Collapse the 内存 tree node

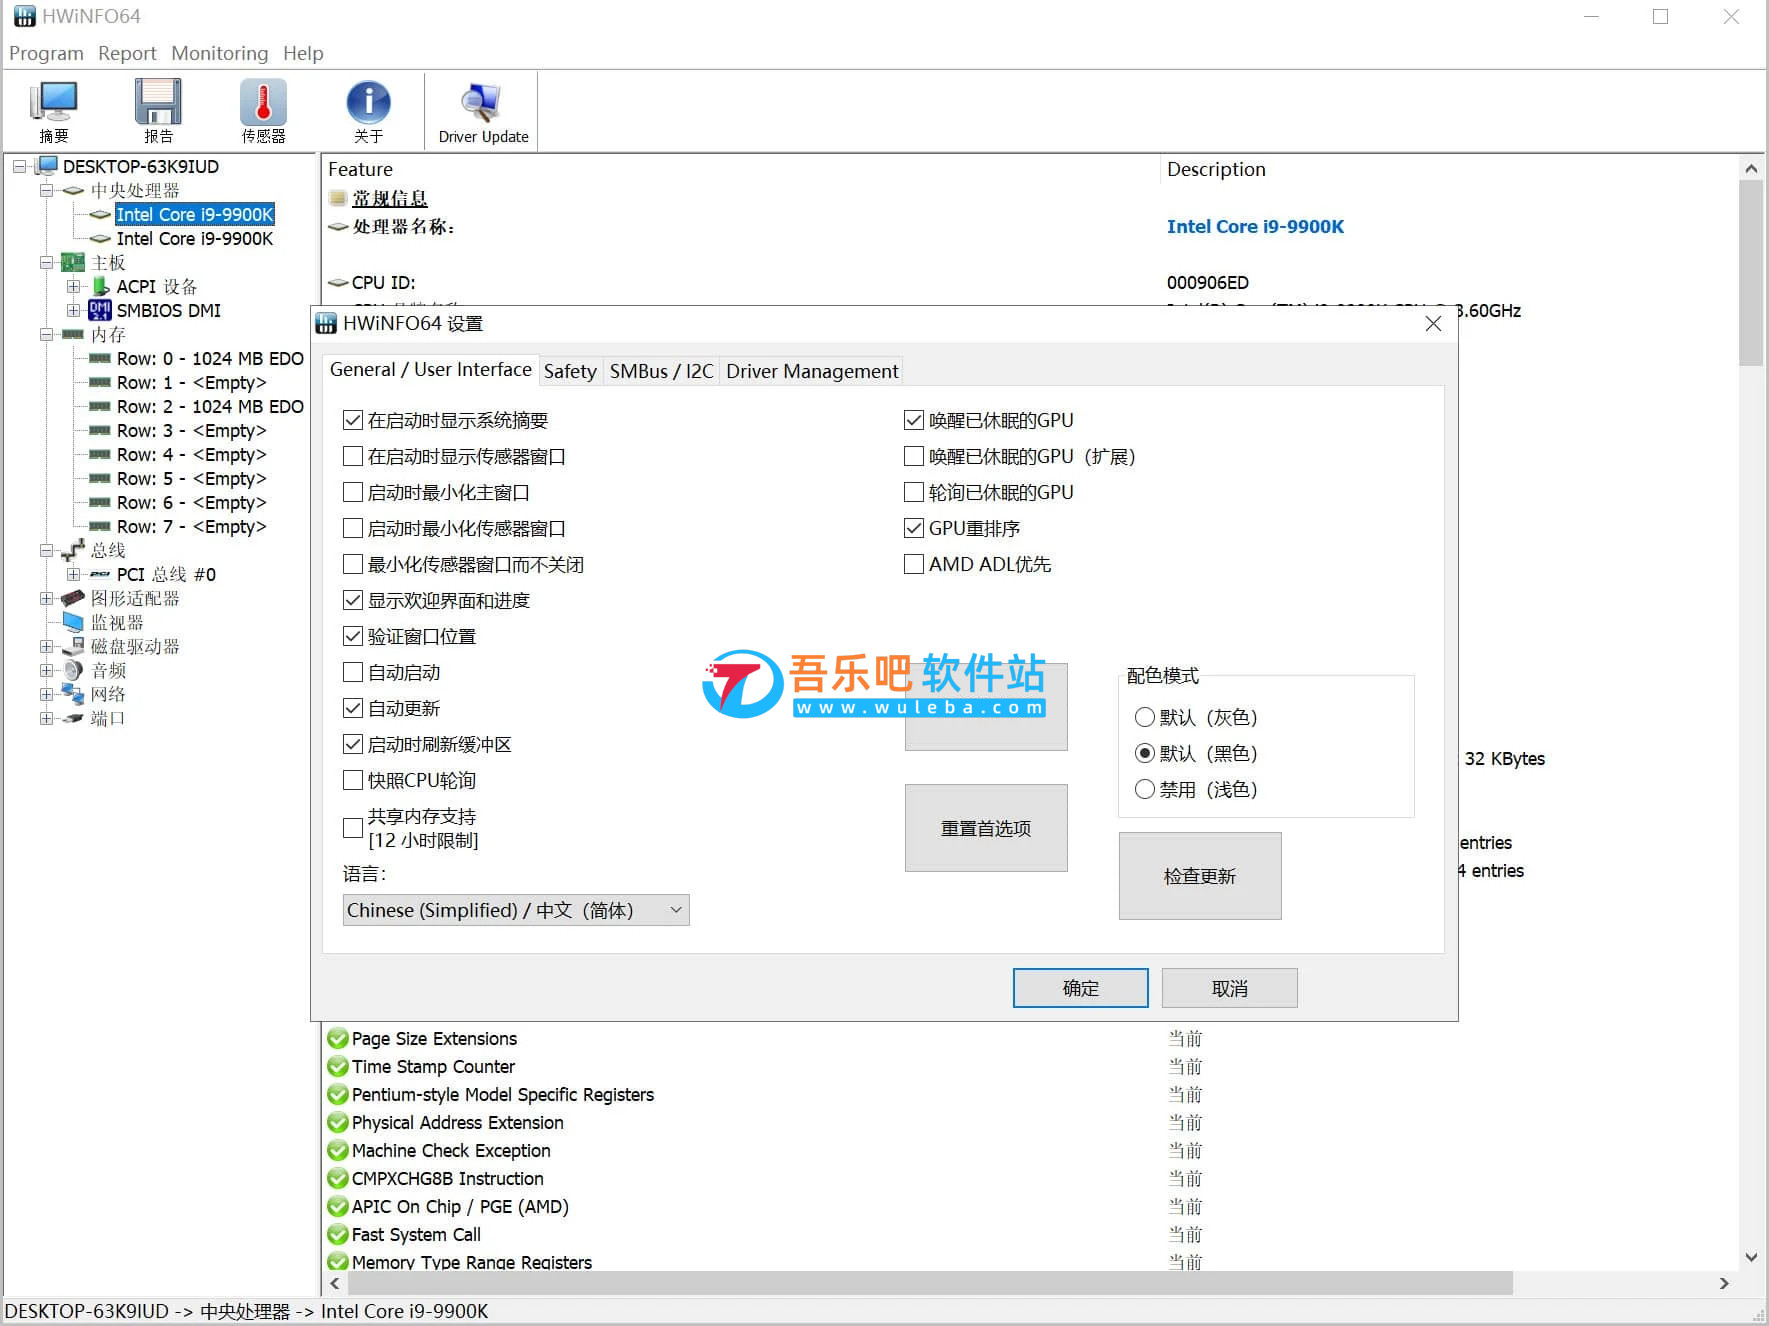pyautogui.click(x=46, y=334)
